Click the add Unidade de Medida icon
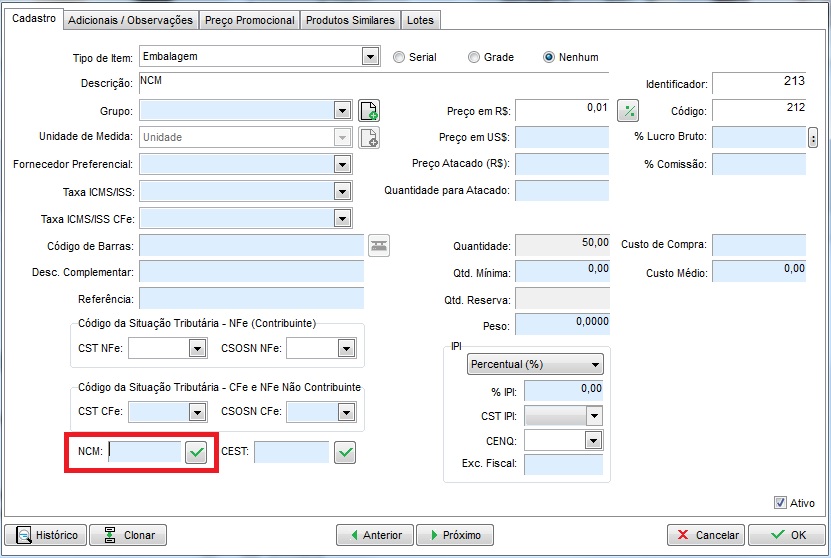The width and height of the screenshot is (831, 558). click(369, 137)
